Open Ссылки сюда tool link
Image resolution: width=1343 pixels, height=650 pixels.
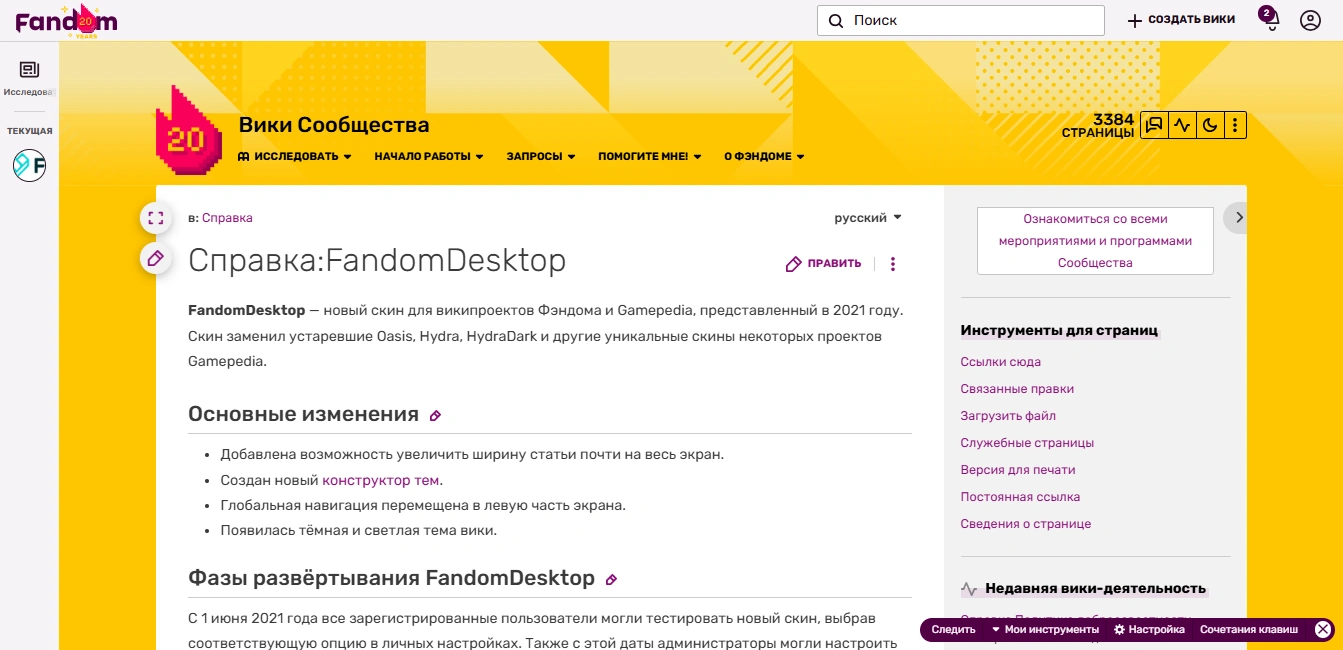coord(1000,362)
